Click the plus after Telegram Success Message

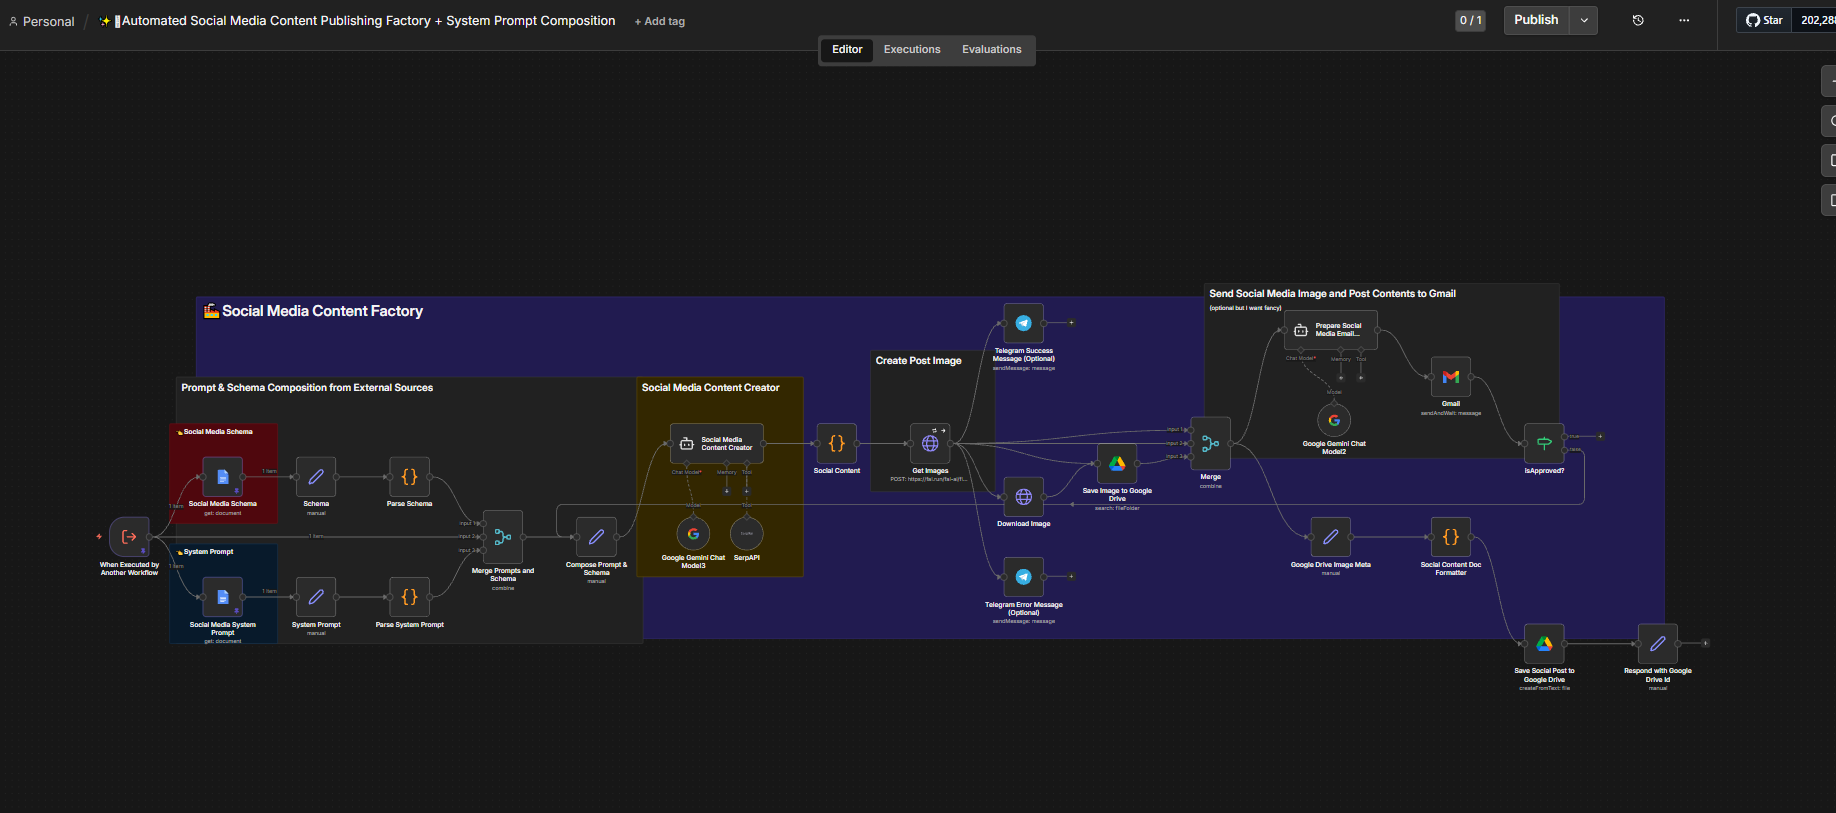1071,323
